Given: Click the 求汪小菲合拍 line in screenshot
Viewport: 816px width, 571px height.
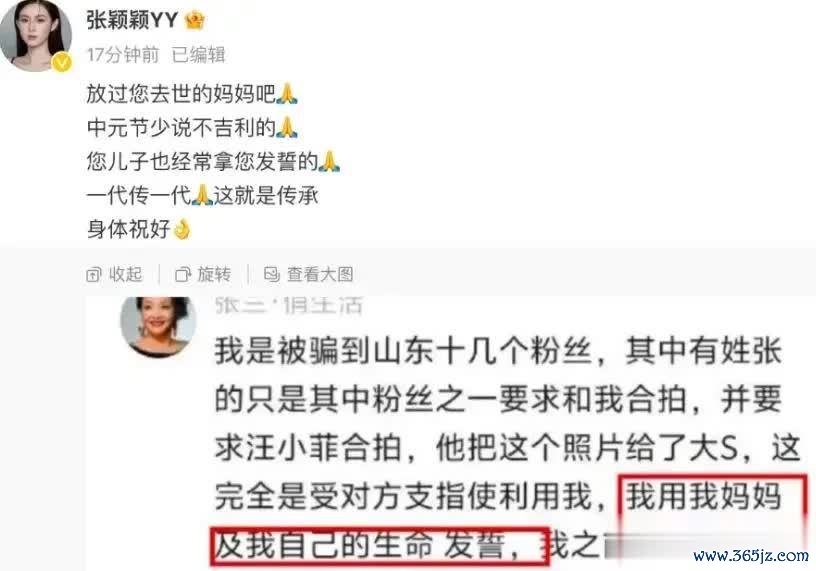Looking at the screenshot, I should [507, 448].
